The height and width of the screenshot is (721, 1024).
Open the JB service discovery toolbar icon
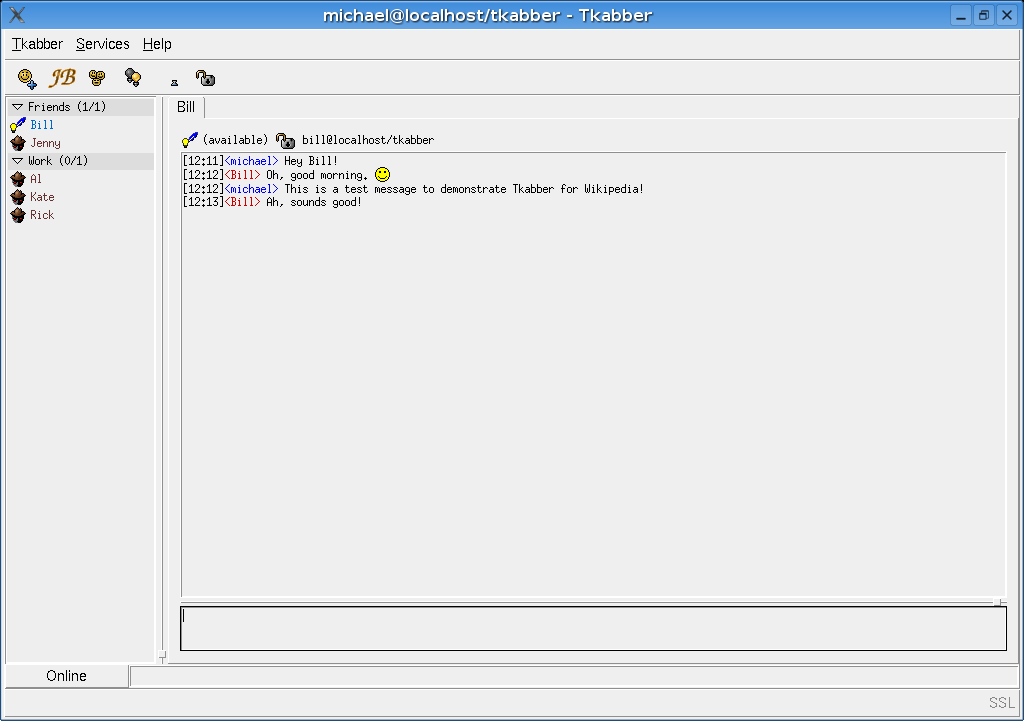pyautogui.click(x=62, y=78)
